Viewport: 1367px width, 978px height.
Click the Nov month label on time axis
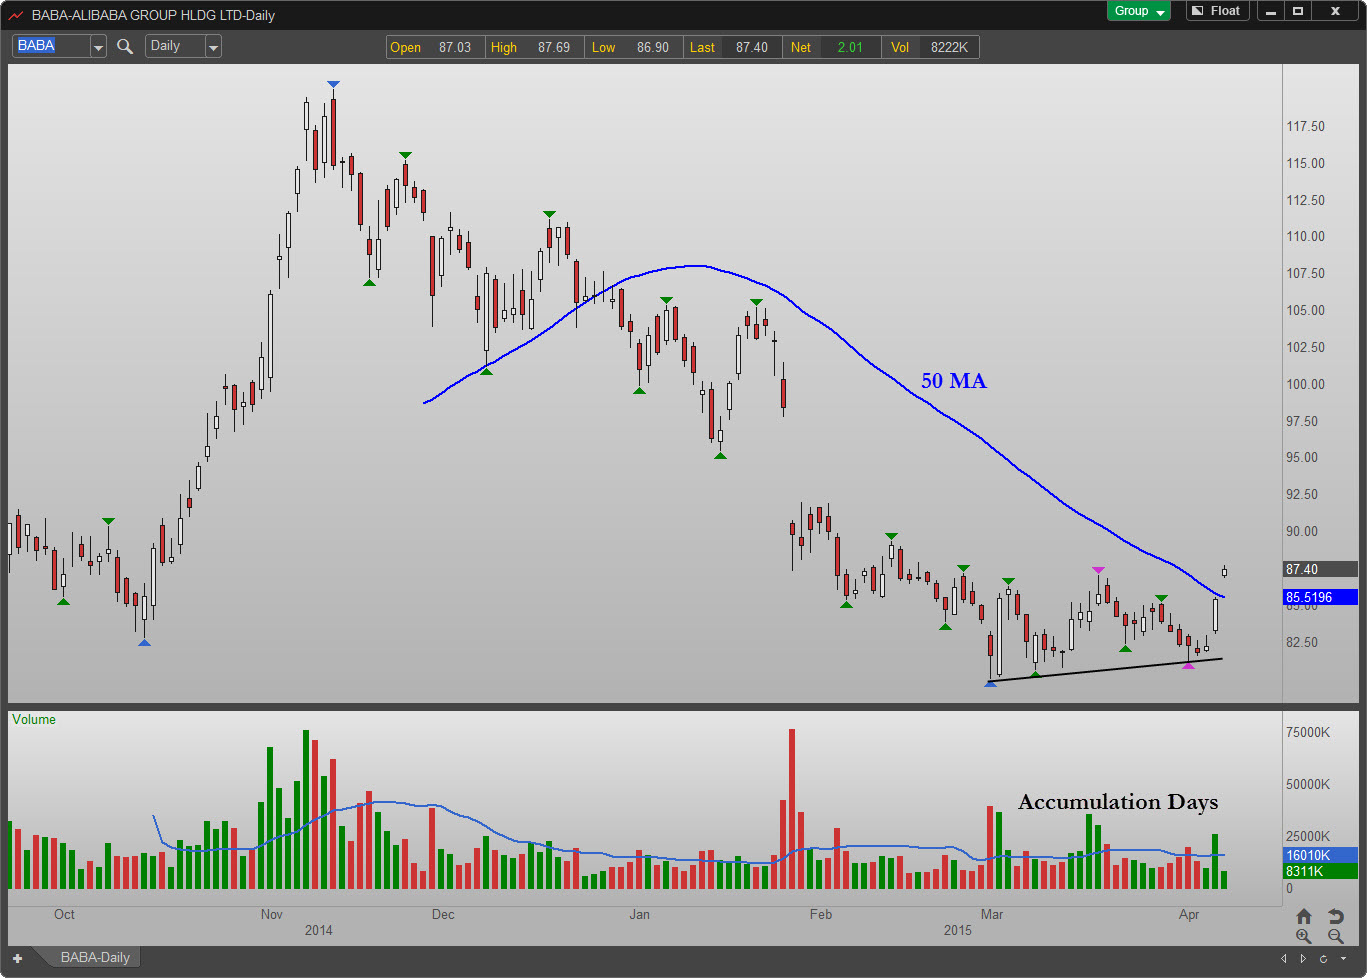click(x=271, y=914)
